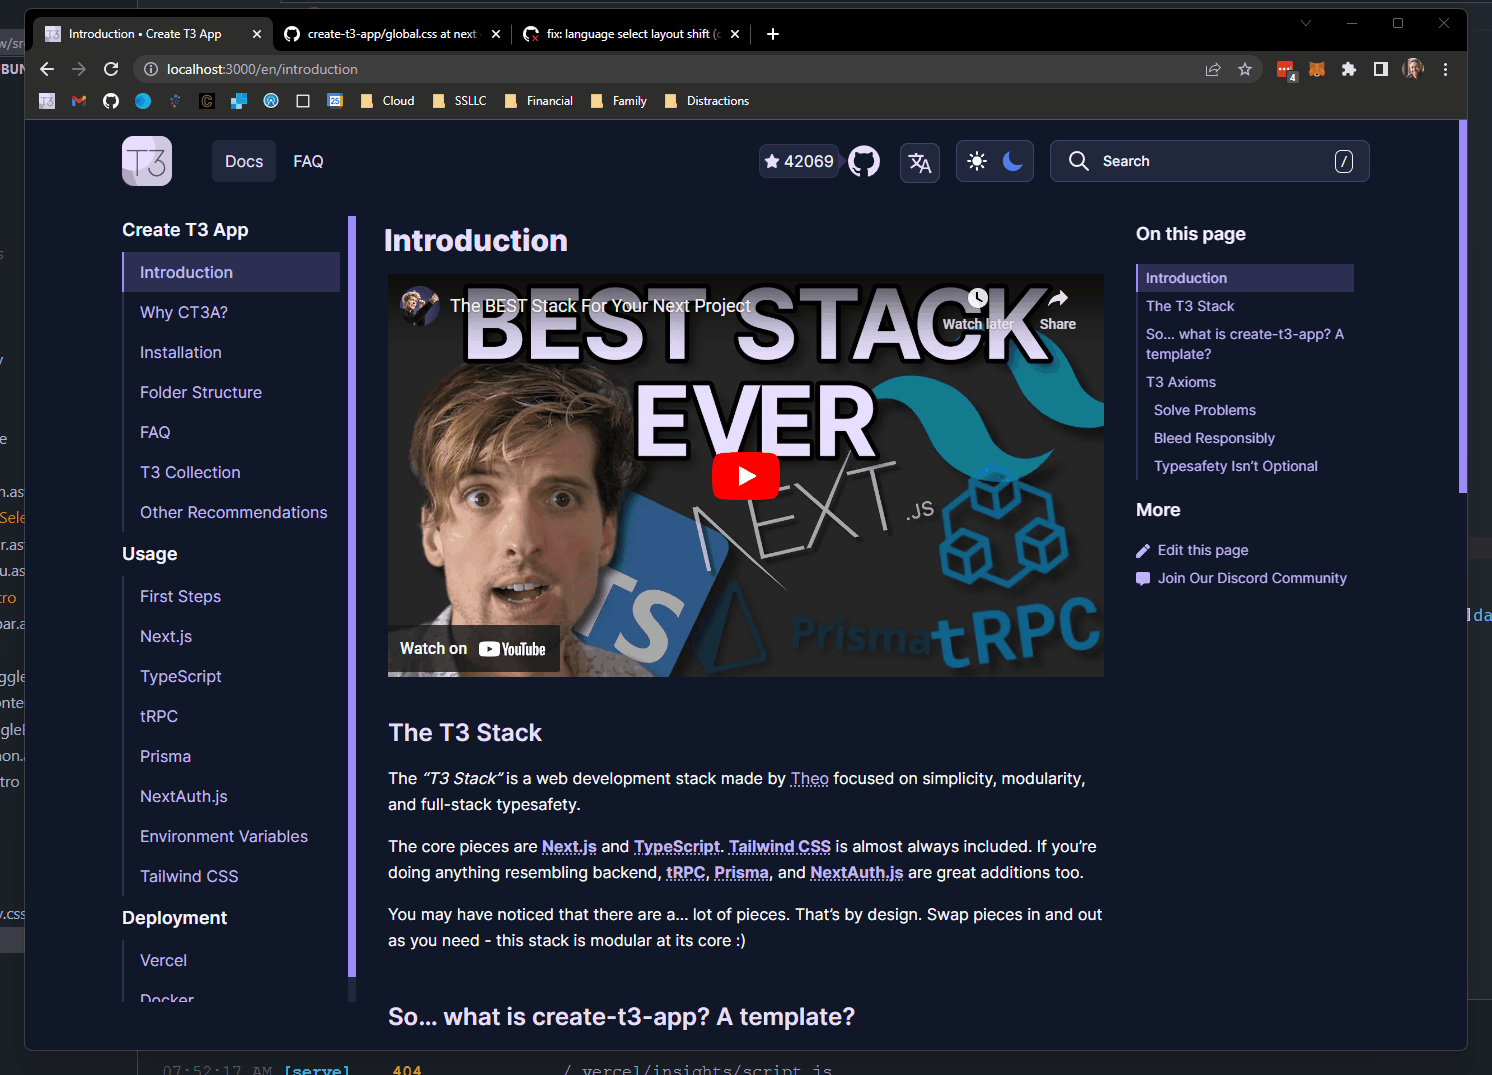Switch to the 'fix: language select layout shift' tab
Viewport: 1492px width, 1075px height.
click(x=634, y=34)
